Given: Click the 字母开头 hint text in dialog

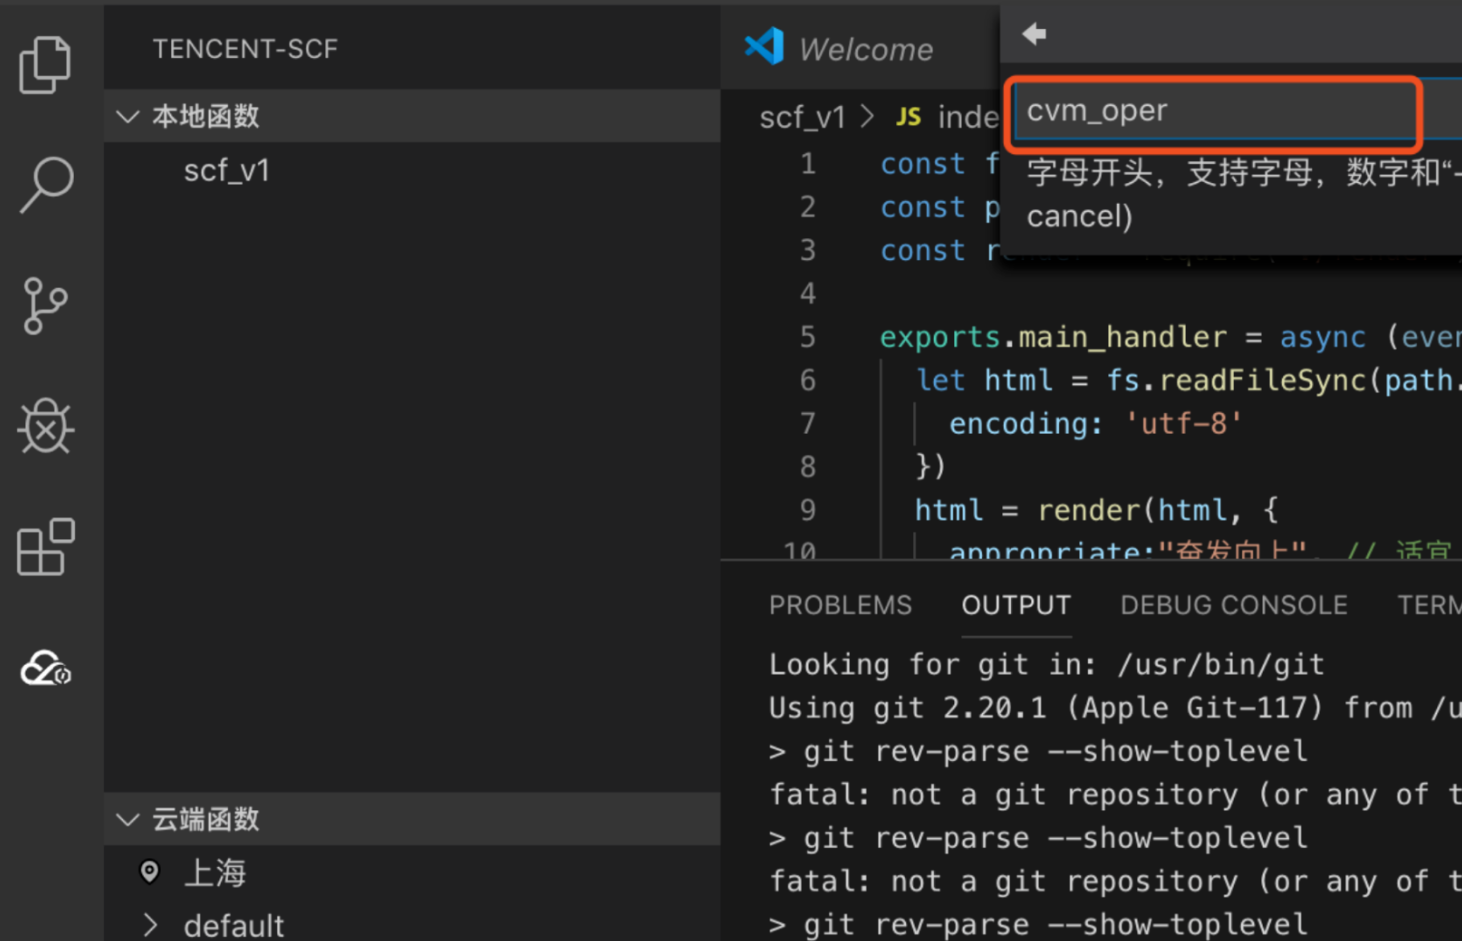Looking at the screenshot, I should [x=1244, y=173].
